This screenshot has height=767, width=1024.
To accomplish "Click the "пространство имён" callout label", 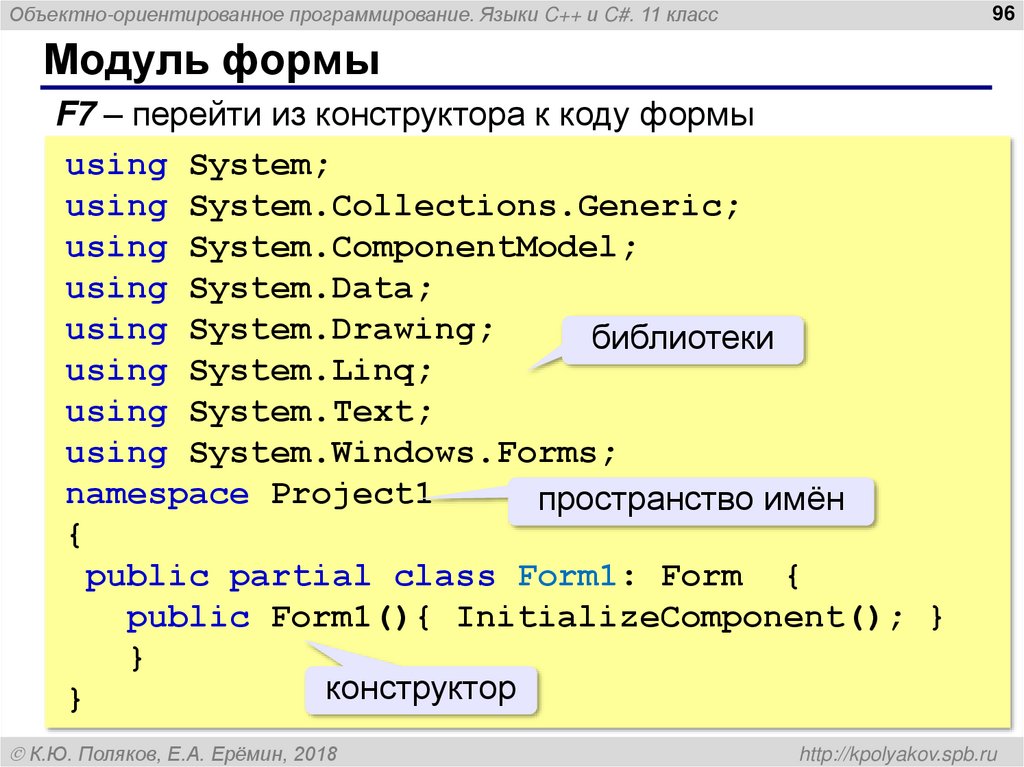I will tap(691, 500).
